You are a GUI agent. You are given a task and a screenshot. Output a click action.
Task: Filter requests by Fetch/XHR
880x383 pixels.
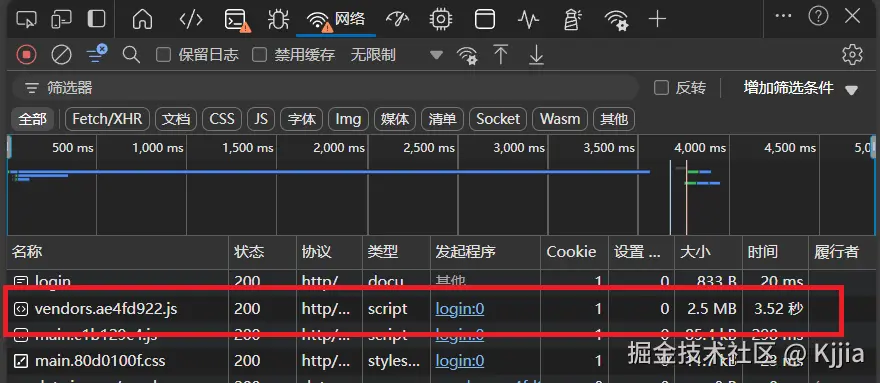click(x=108, y=119)
